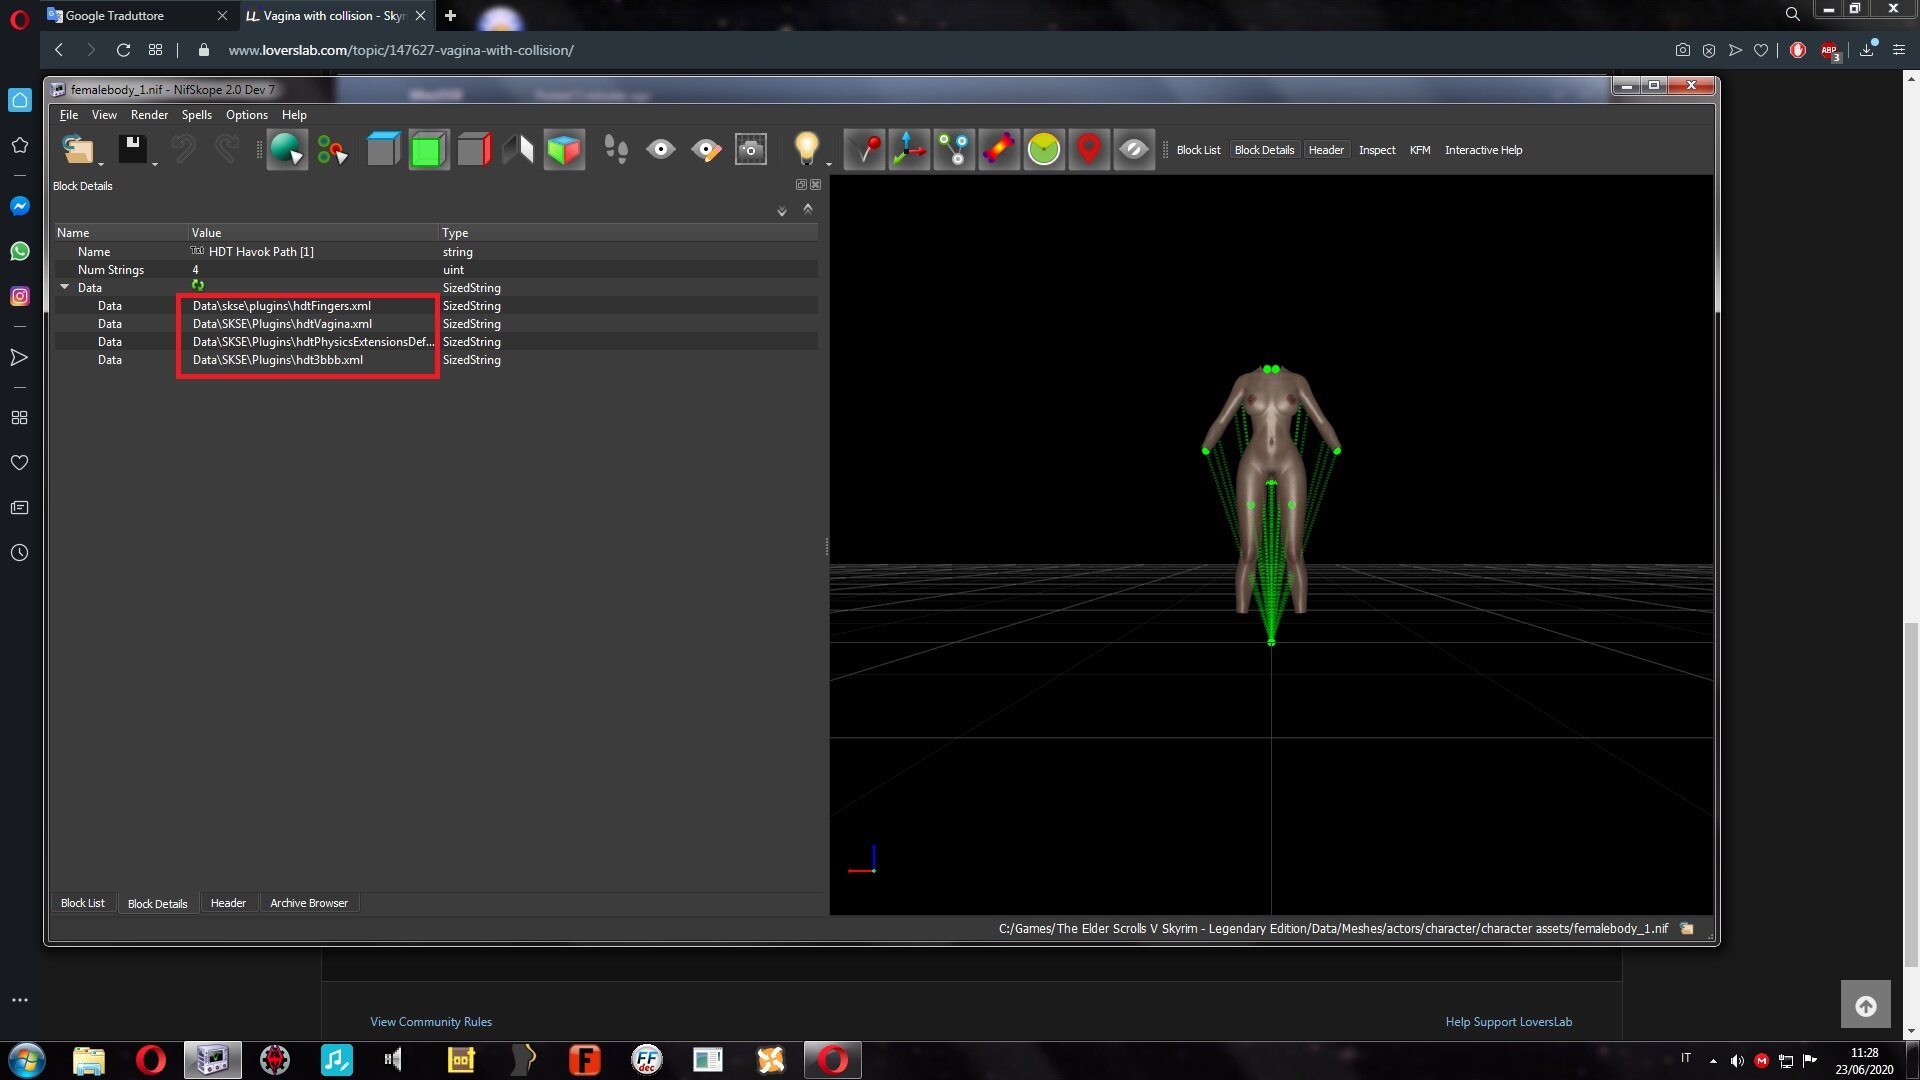
Task: Open dropdown arrow next to Save icon
Action: pos(155,164)
